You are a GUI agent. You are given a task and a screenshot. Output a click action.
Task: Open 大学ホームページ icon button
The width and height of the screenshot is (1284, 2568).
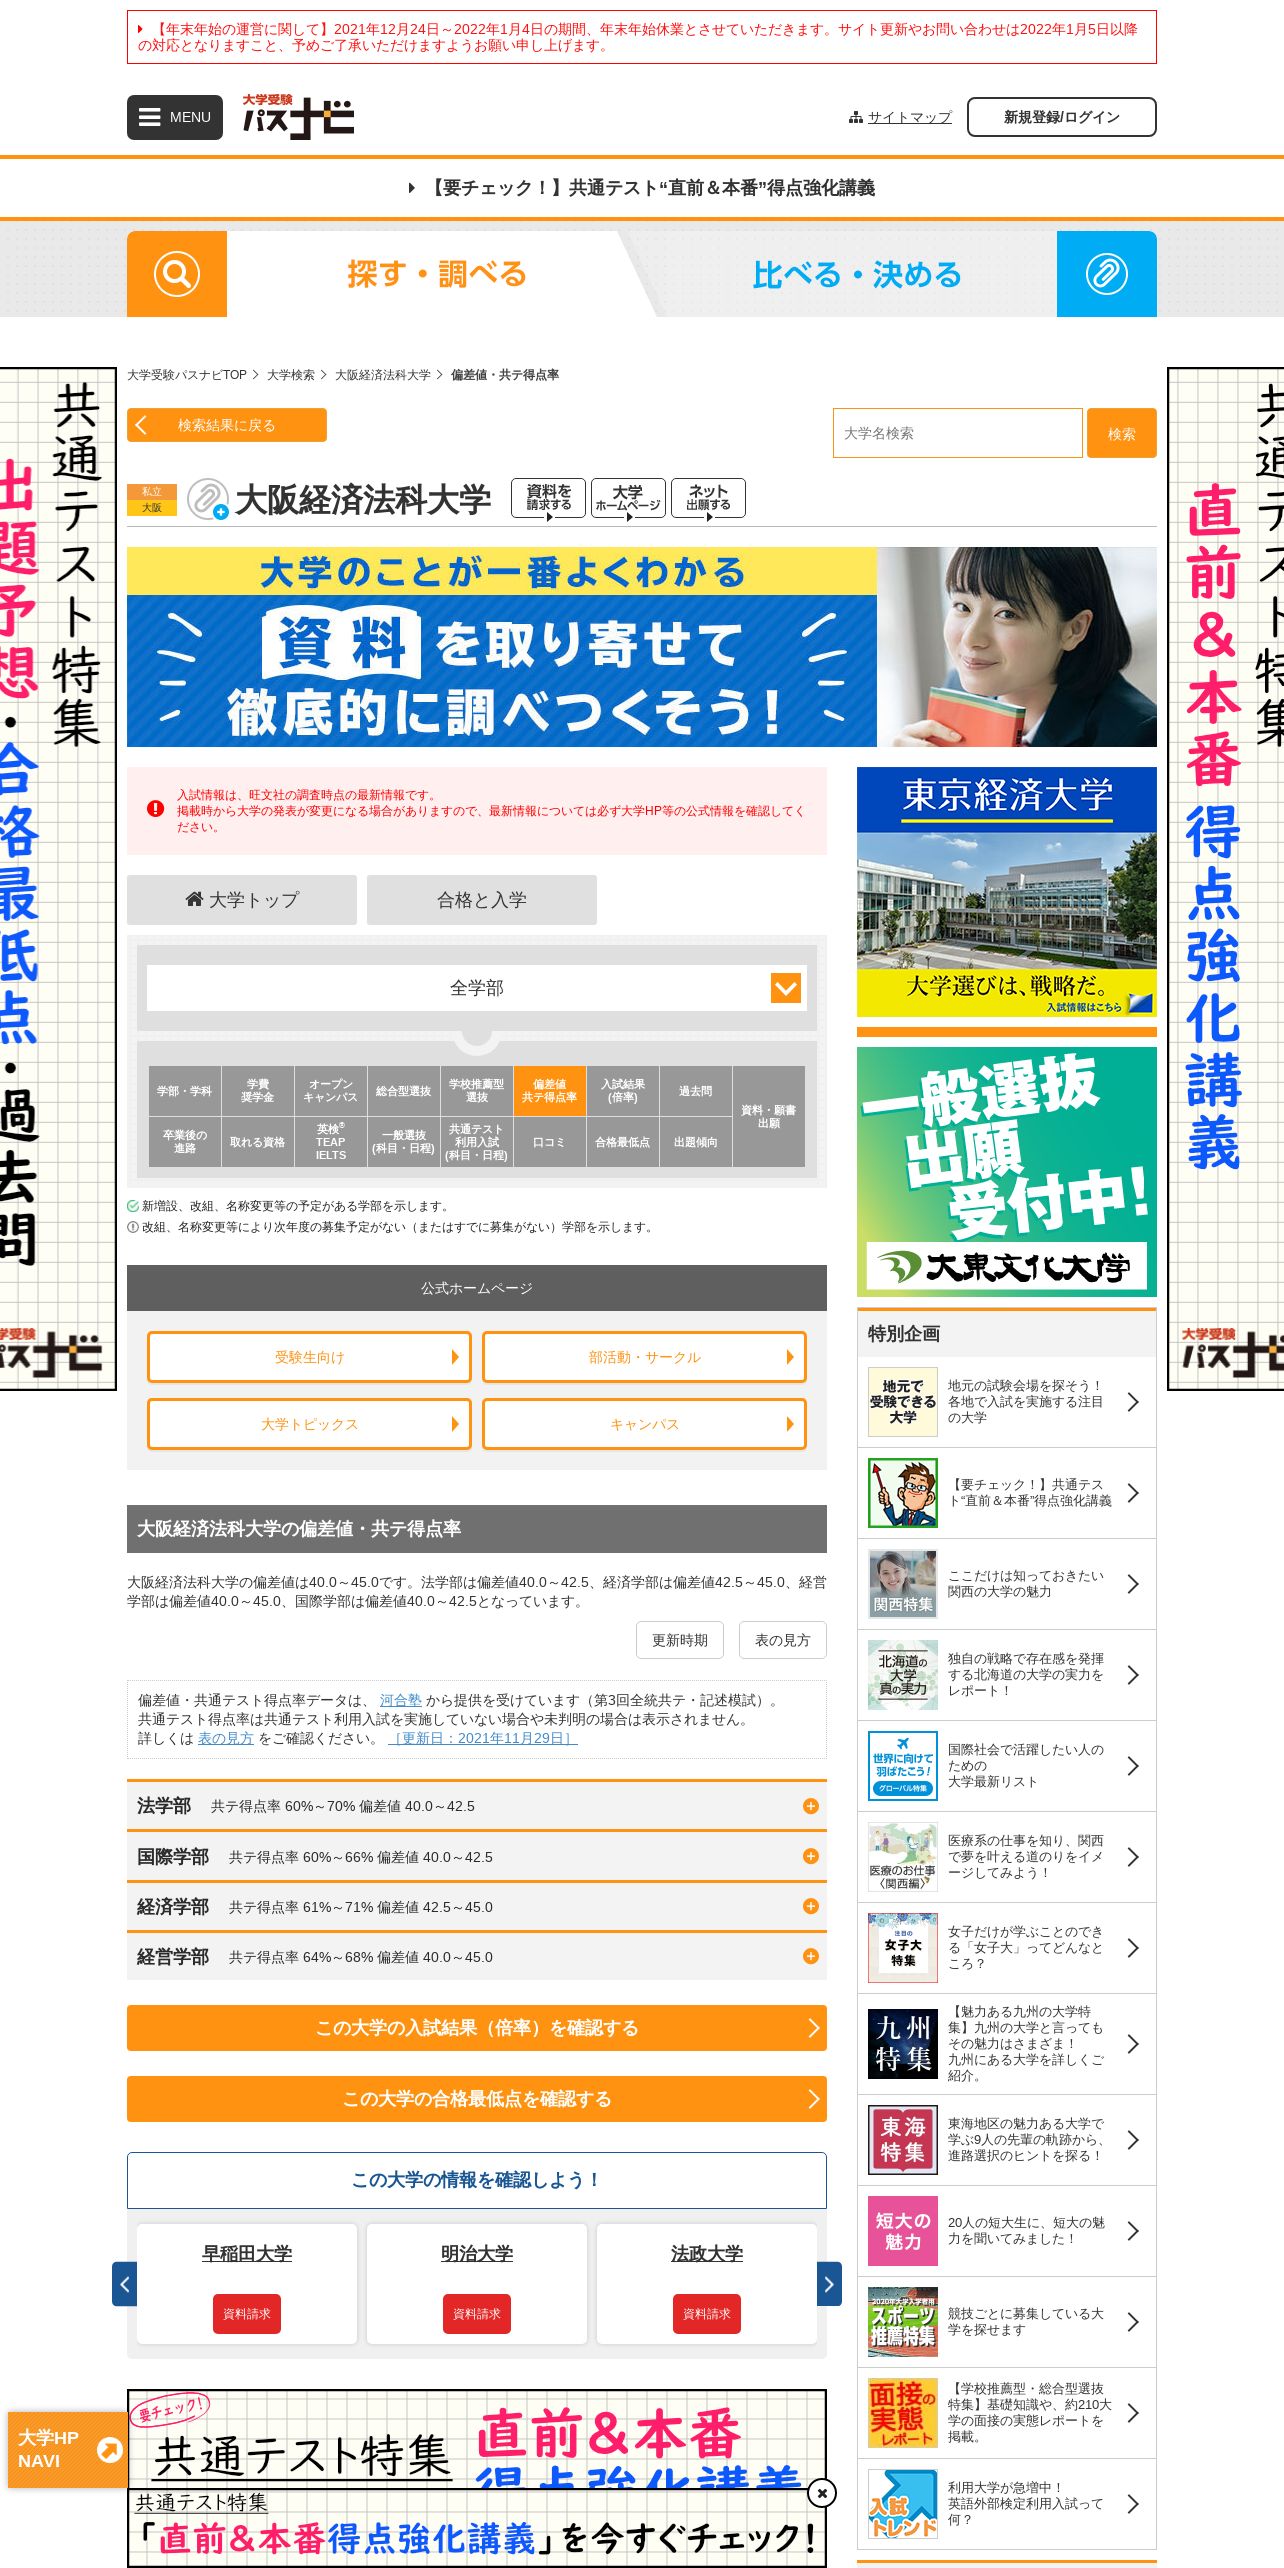coord(628,498)
